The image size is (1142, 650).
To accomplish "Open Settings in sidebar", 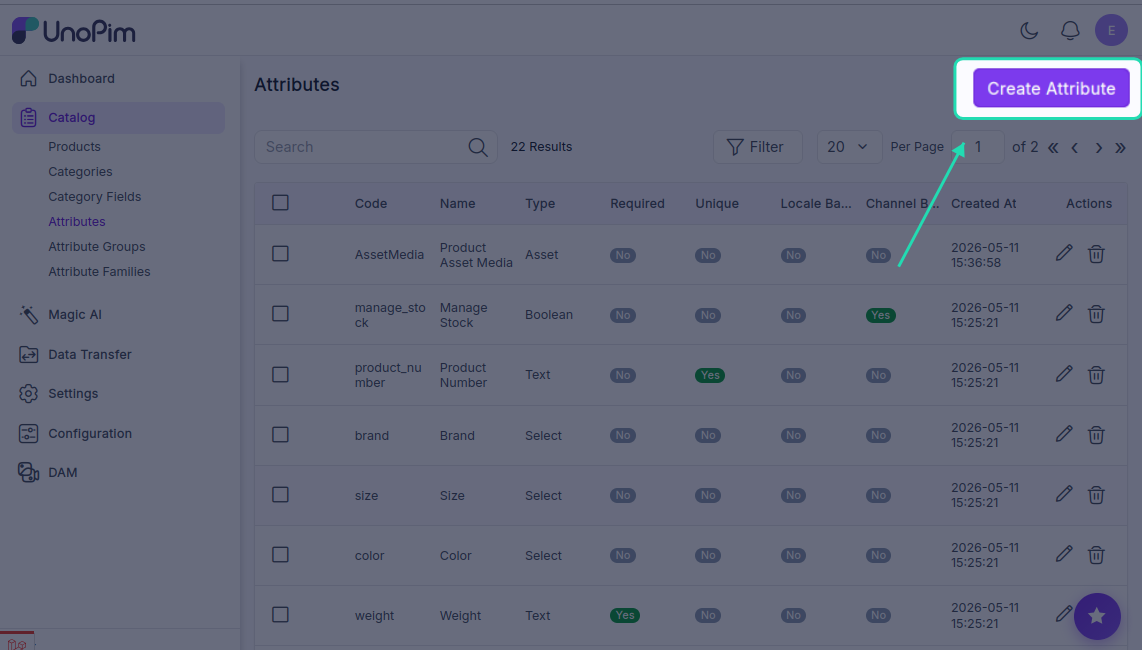I will click(x=118, y=393).
